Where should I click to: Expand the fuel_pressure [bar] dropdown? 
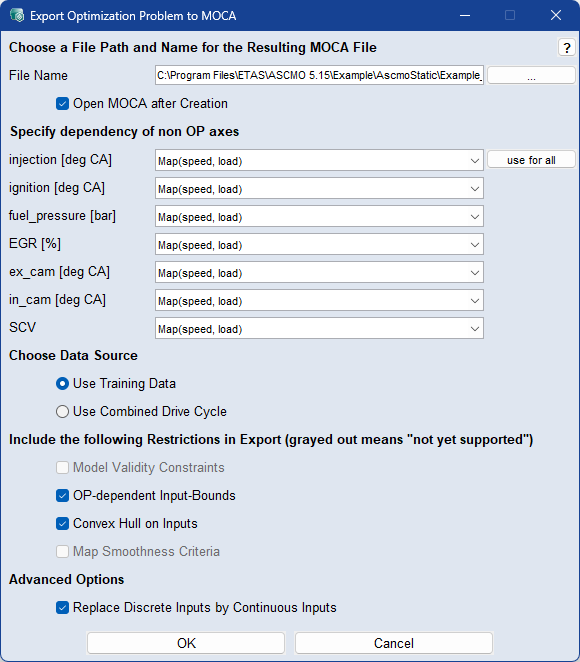click(319, 217)
